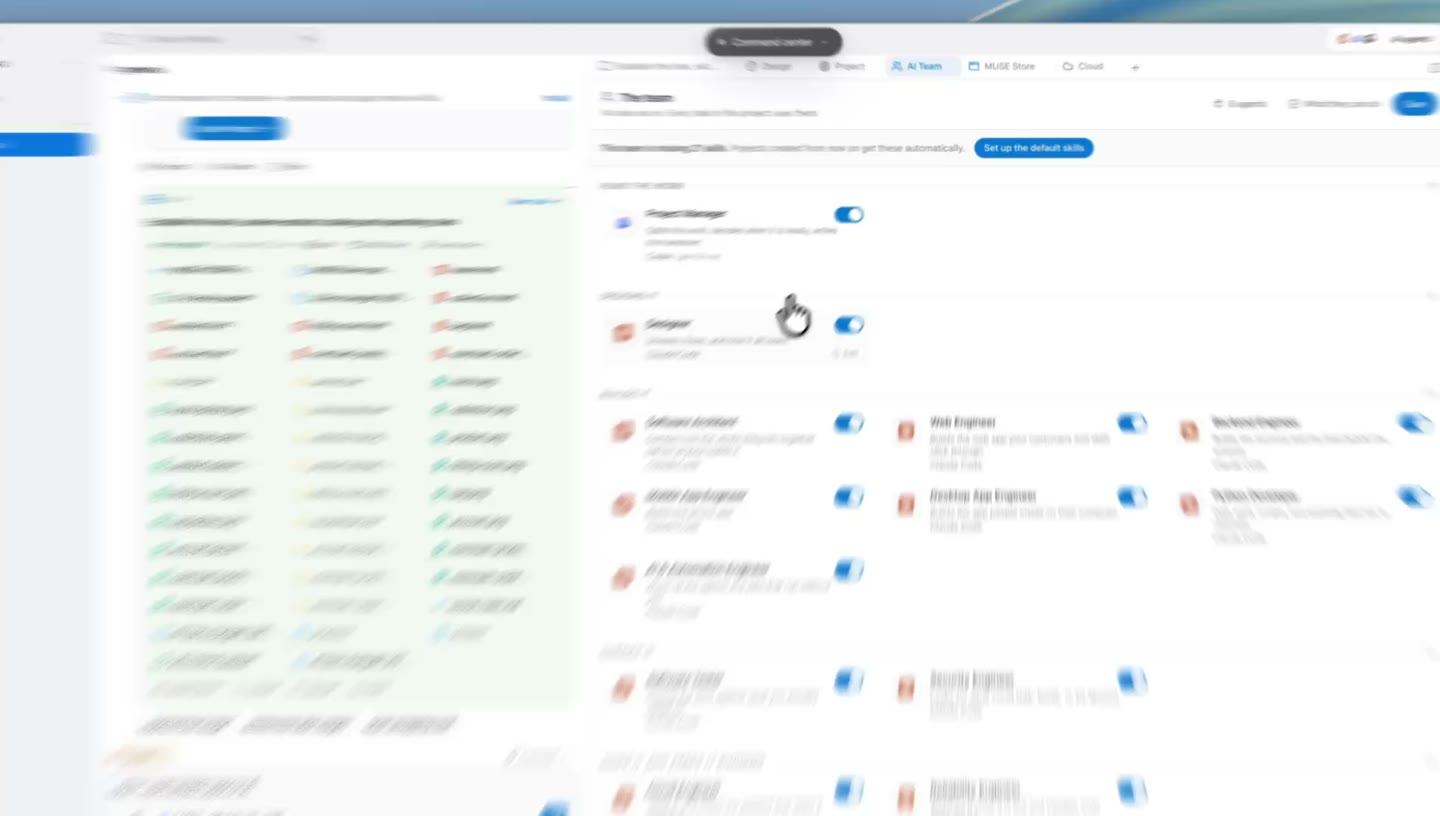Image resolution: width=1440 pixels, height=816 pixels.
Task: Click the Backend Engineer role icon
Action: [1189, 431]
